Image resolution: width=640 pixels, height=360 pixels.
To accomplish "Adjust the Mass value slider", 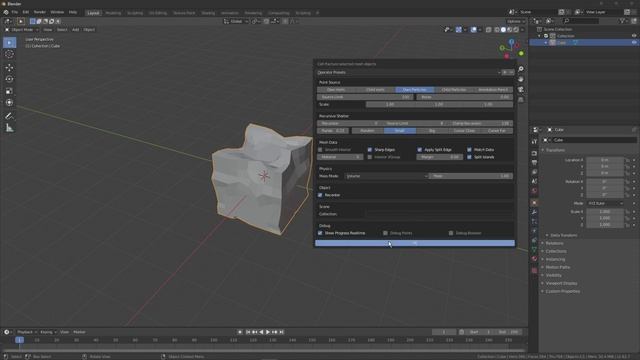I will click(x=471, y=176).
